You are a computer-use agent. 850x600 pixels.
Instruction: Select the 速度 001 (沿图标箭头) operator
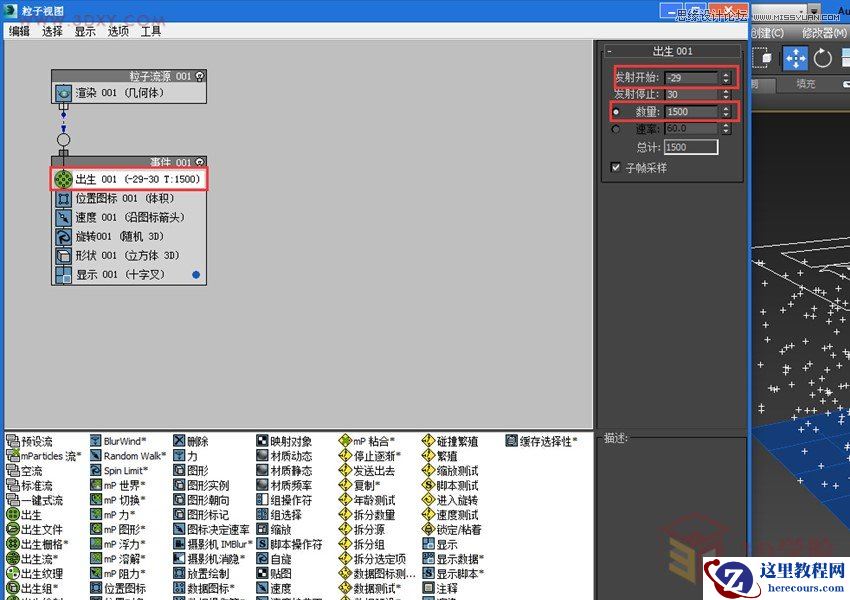coord(129,217)
